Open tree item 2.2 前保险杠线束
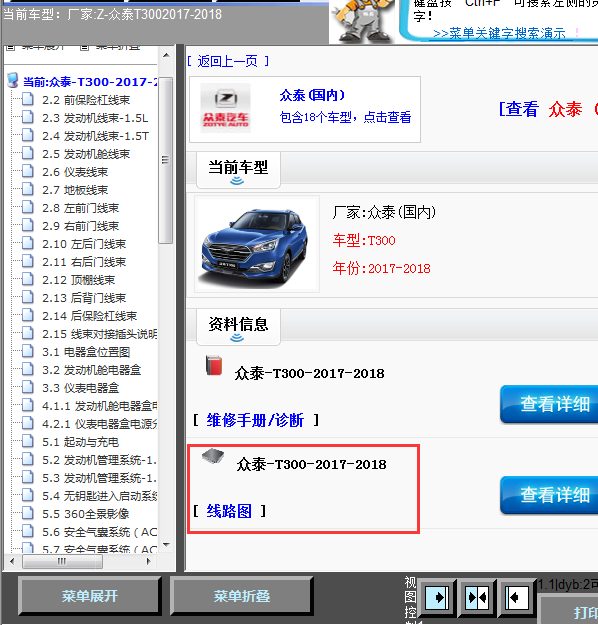 point(86,100)
